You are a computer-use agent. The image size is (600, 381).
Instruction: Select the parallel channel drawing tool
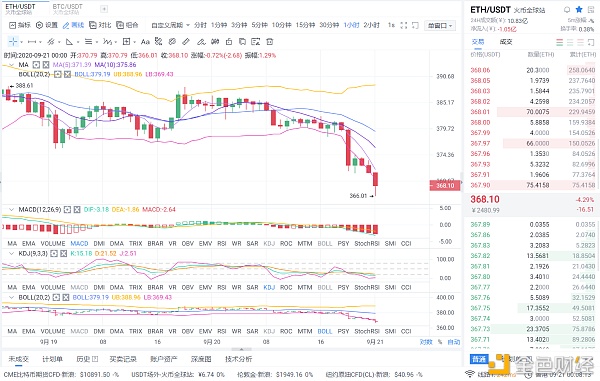[51, 42]
